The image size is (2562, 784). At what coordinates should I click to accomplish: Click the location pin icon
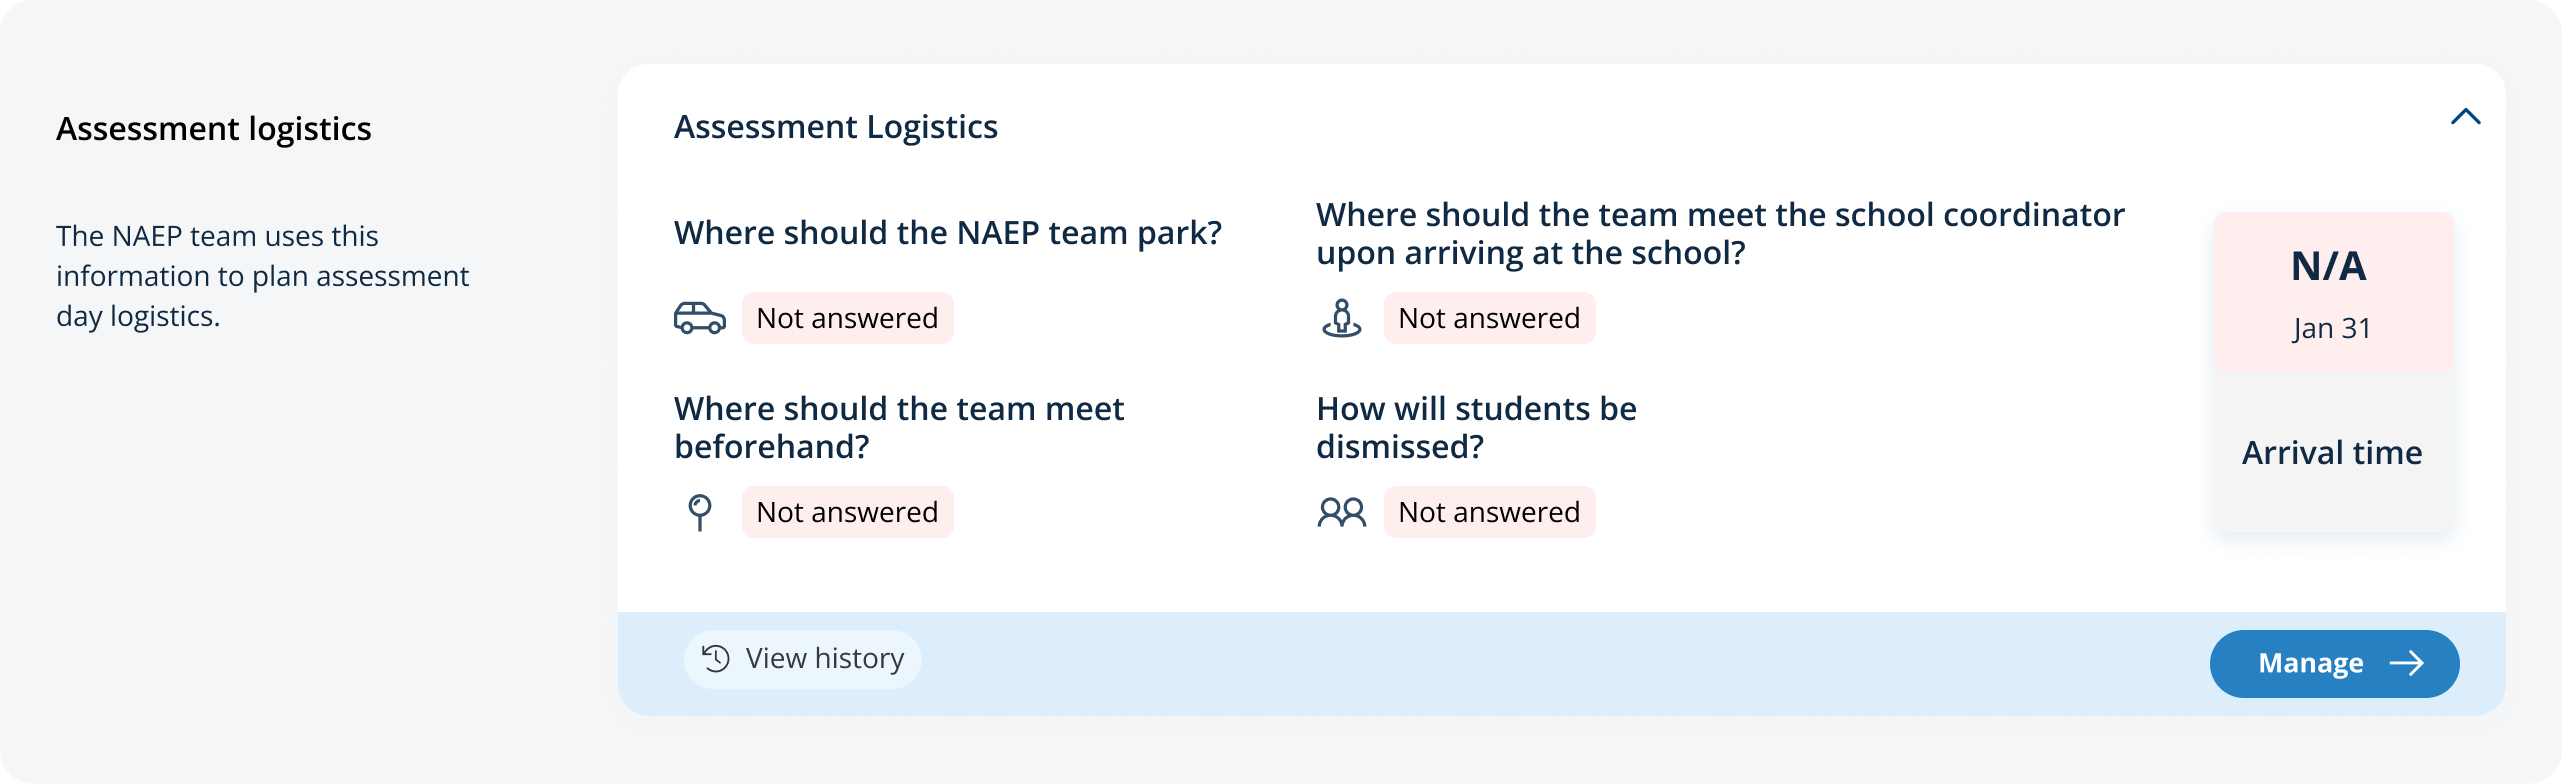(700, 512)
